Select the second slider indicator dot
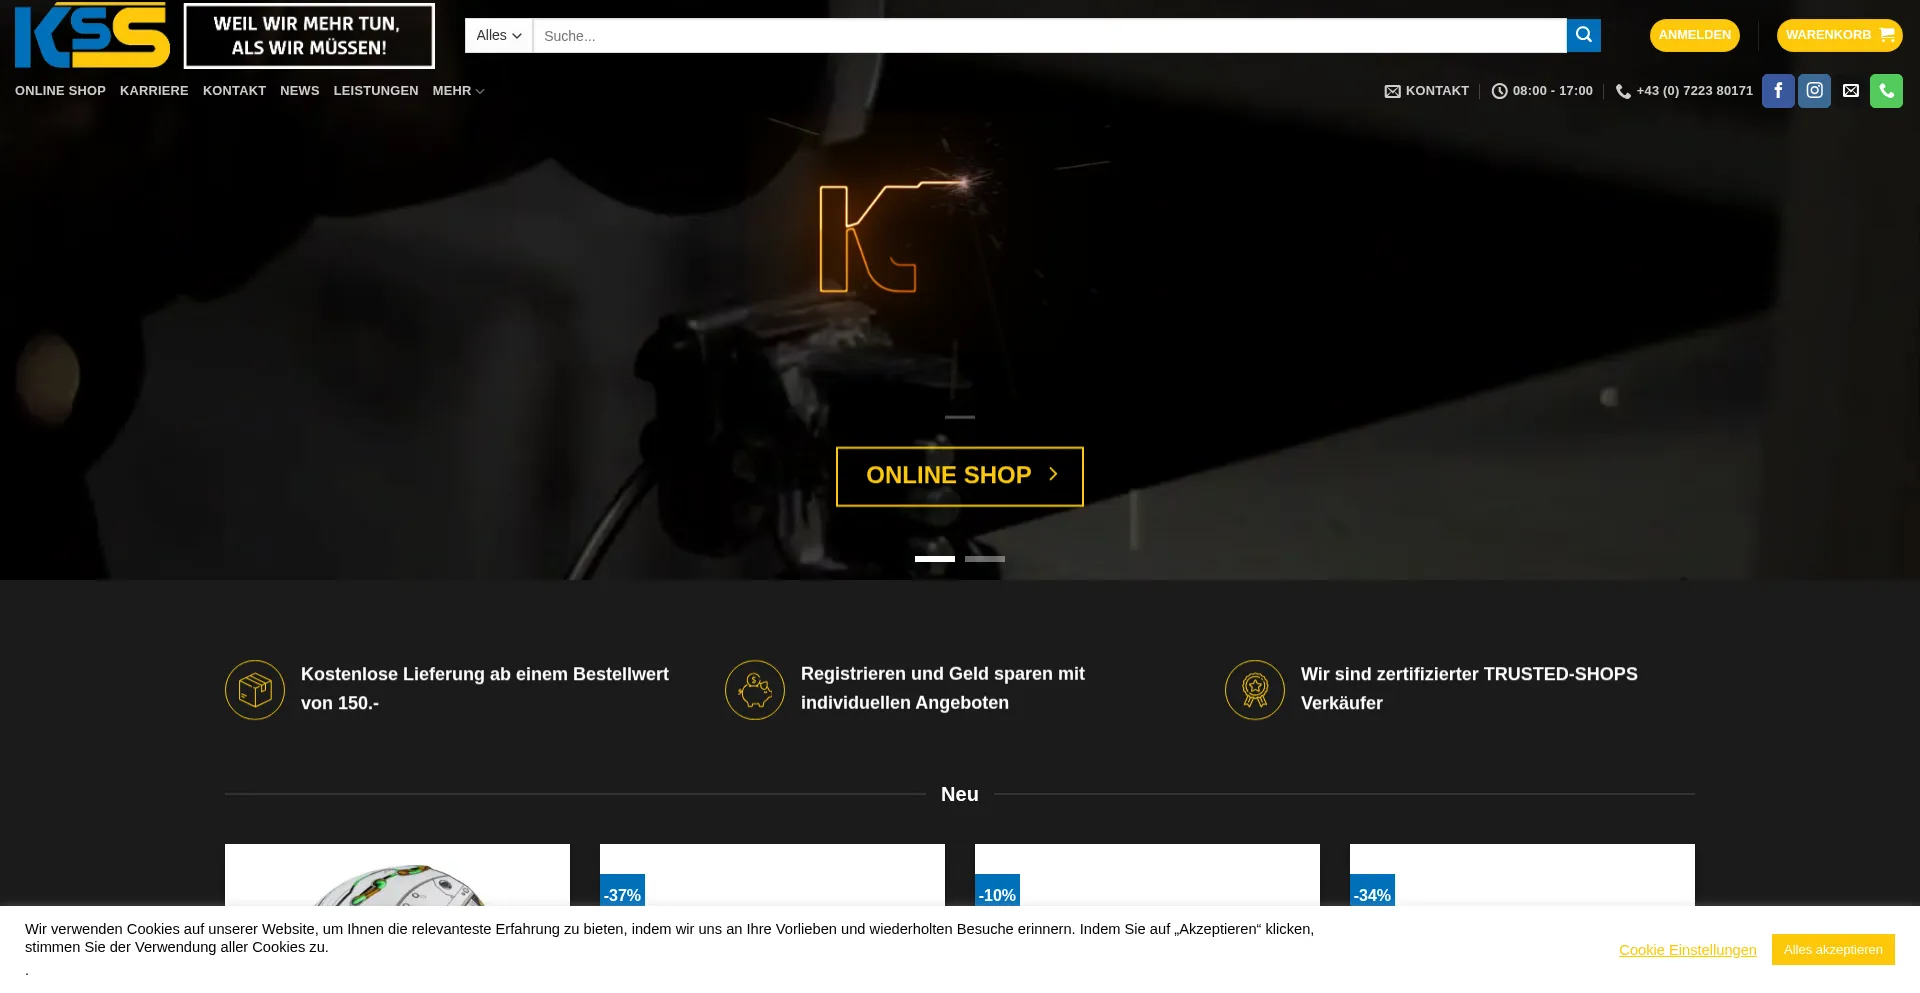Viewport: 1920px width, 993px height. (x=985, y=559)
